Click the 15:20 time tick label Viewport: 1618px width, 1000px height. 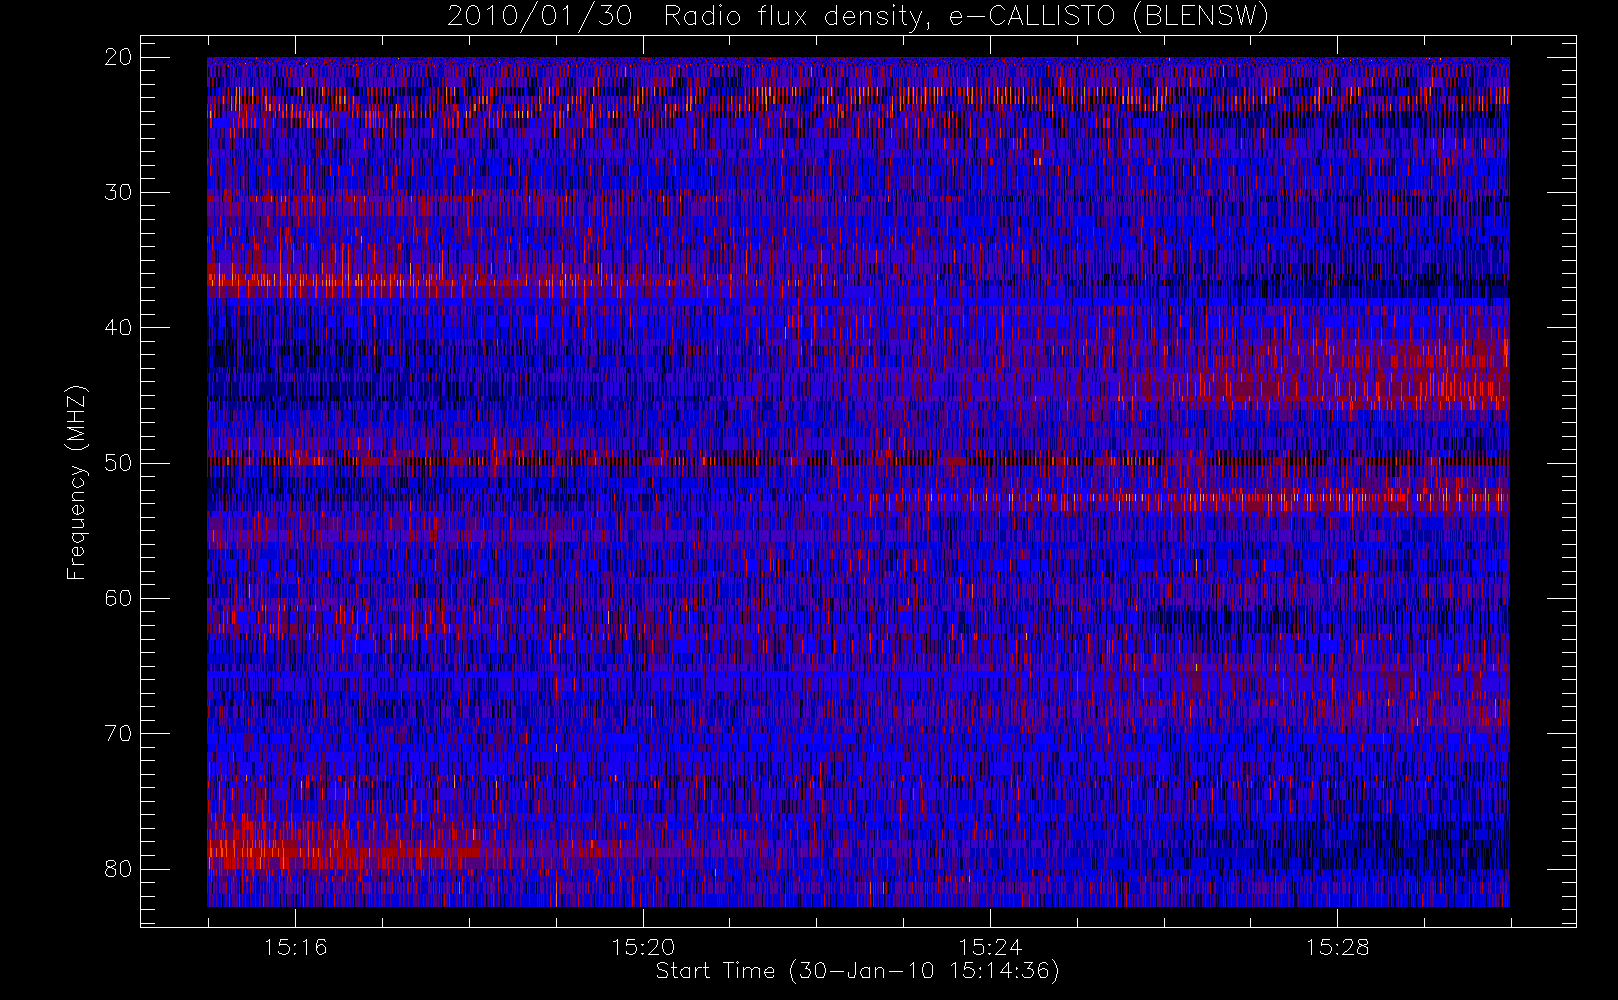tap(643, 947)
